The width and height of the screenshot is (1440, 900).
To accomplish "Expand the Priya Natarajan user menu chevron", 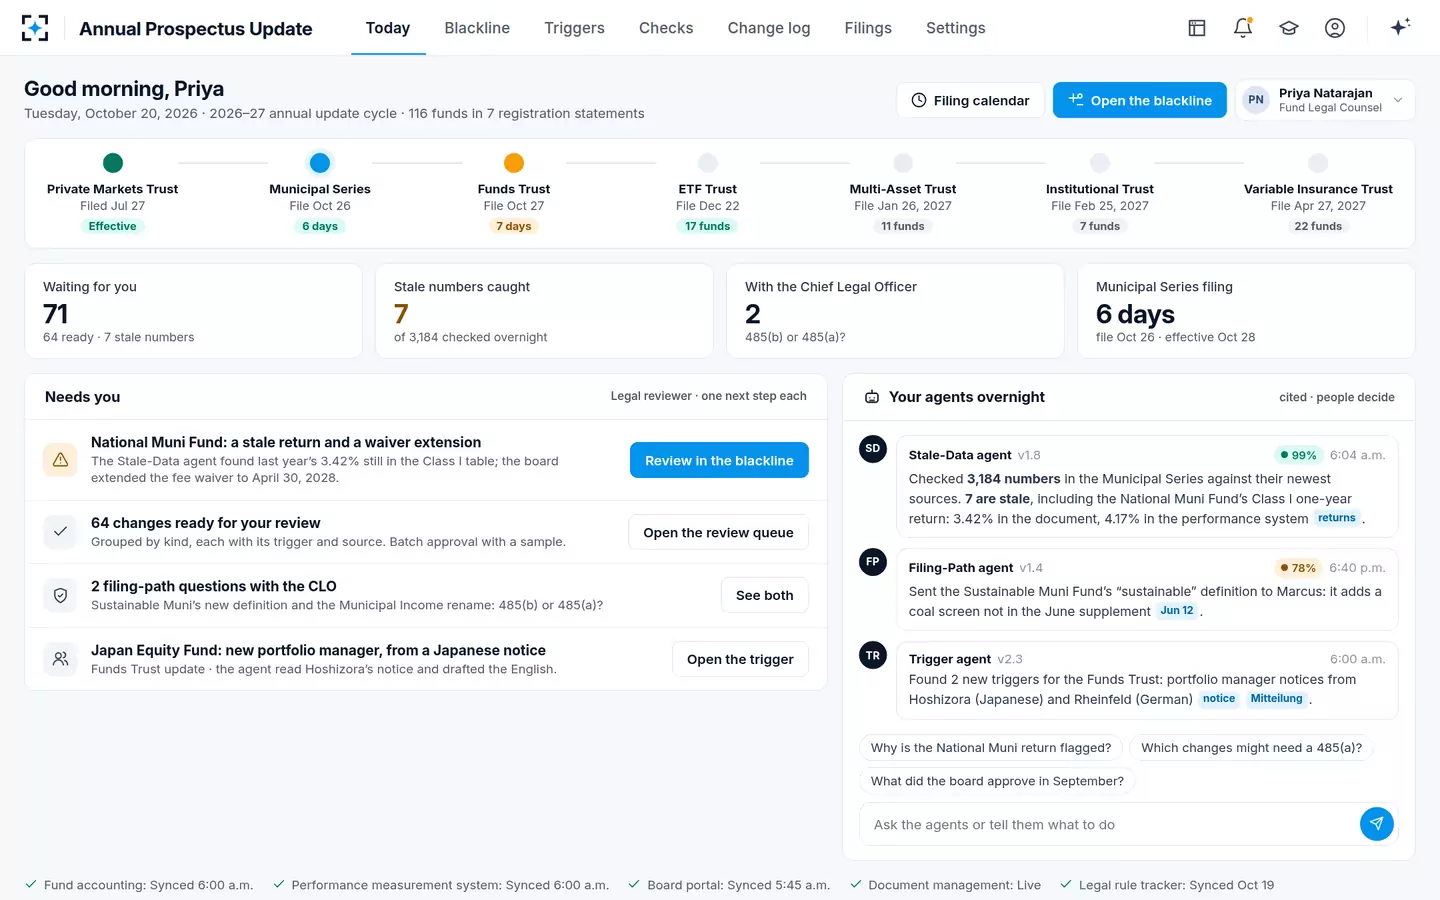I will point(1398,100).
